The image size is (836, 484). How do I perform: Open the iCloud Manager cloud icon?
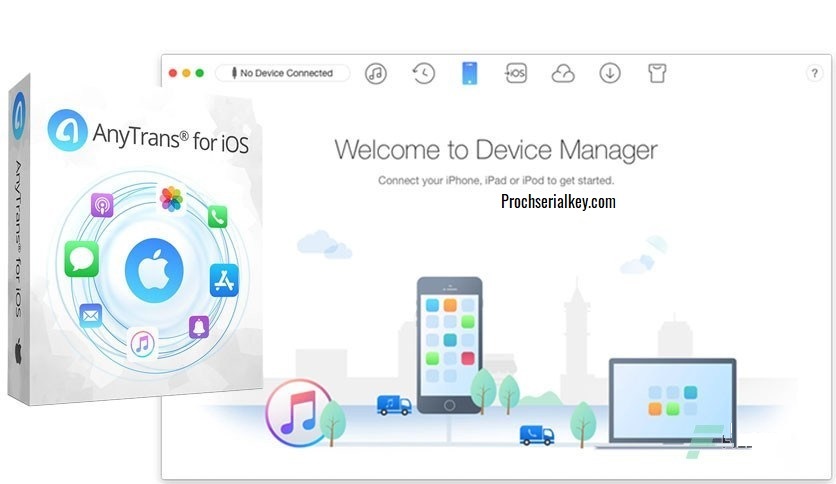pos(563,74)
